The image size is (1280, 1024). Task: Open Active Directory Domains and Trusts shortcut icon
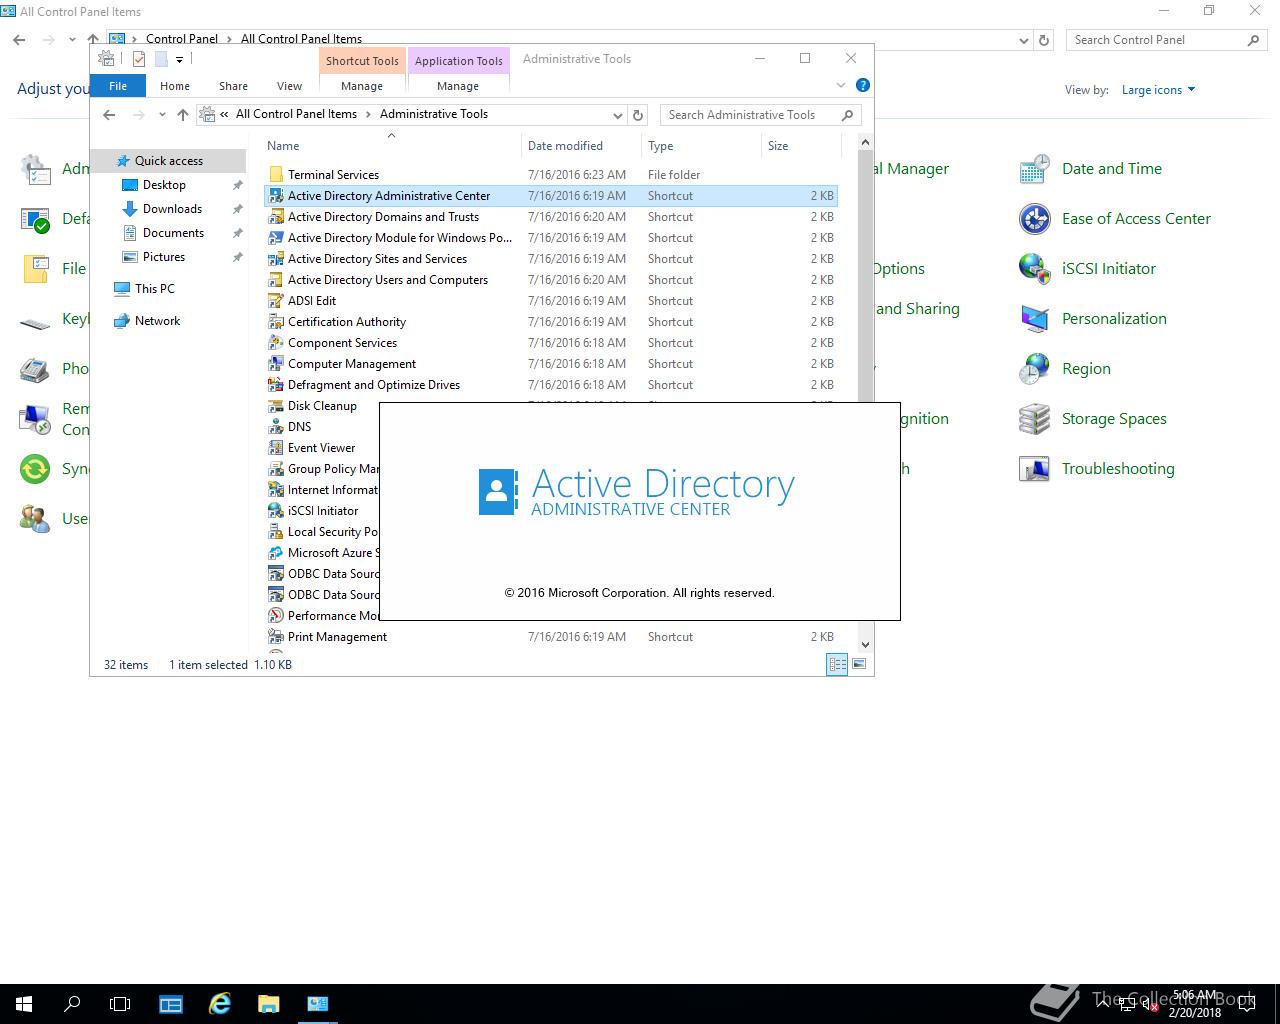[x=276, y=217]
